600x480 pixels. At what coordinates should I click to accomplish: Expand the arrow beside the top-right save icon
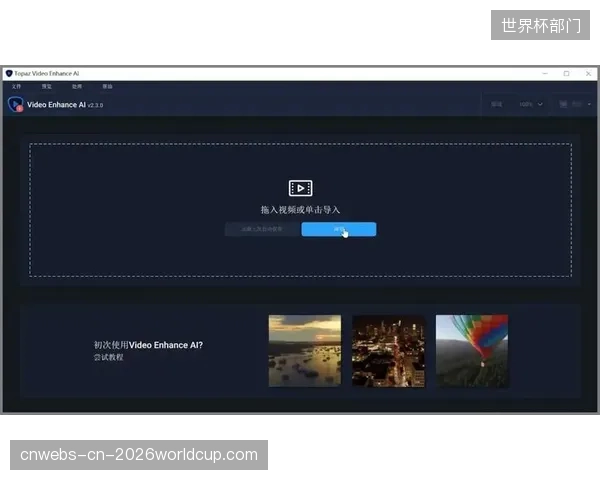pos(589,104)
